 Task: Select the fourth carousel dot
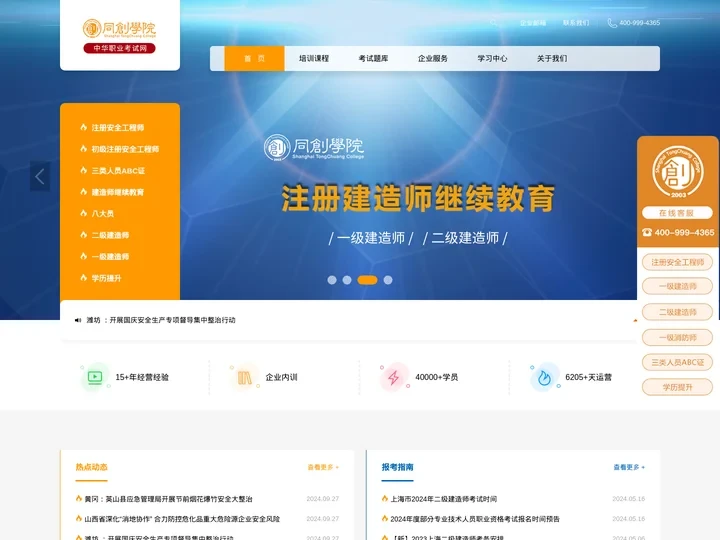[x=388, y=280]
